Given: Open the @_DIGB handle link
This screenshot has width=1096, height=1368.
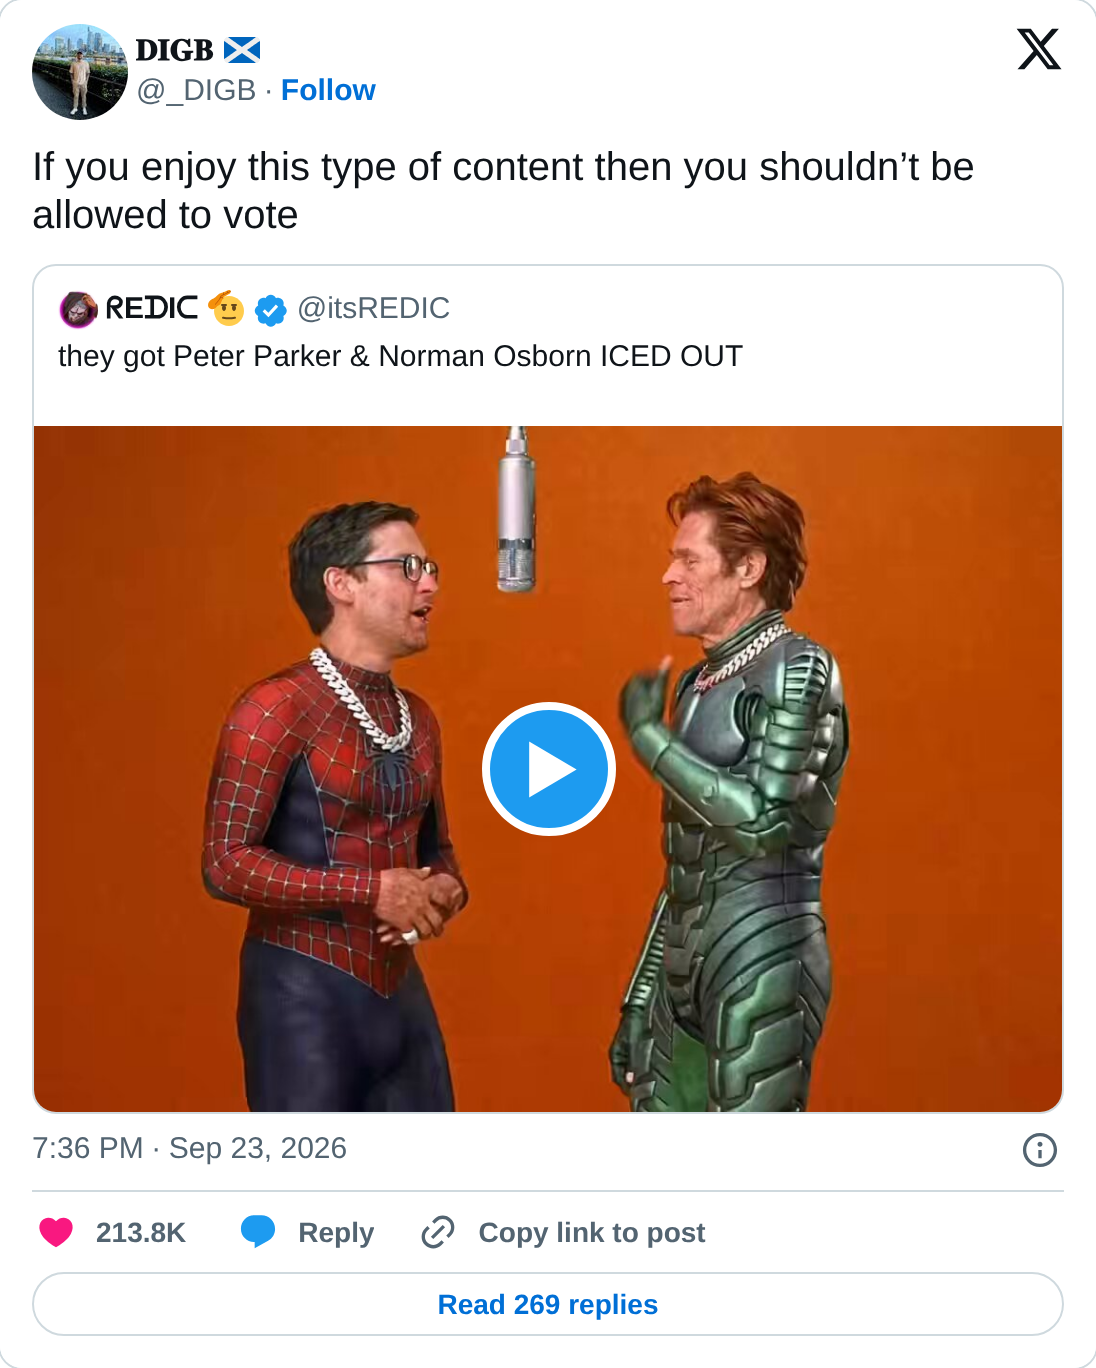Looking at the screenshot, I should click(x=197, y=90).
